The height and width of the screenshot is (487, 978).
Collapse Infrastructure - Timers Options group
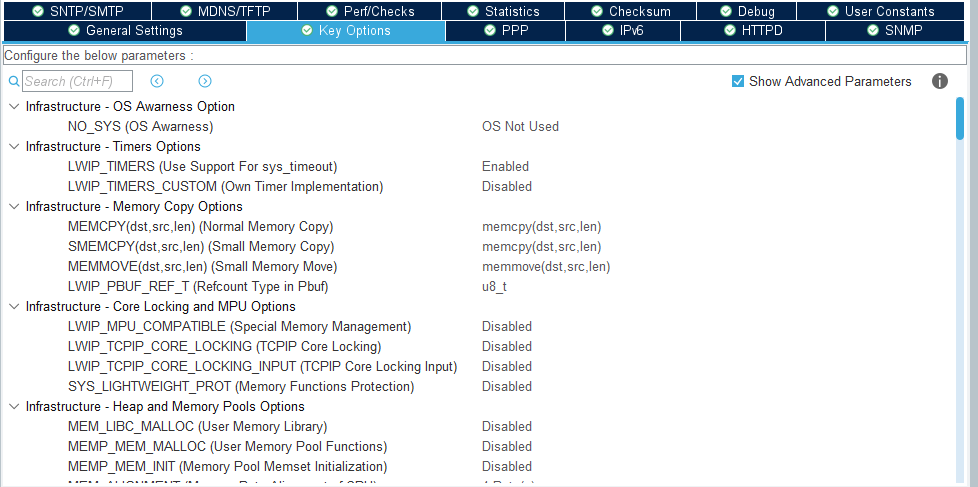pyautogui.click(x=14, y=147)
